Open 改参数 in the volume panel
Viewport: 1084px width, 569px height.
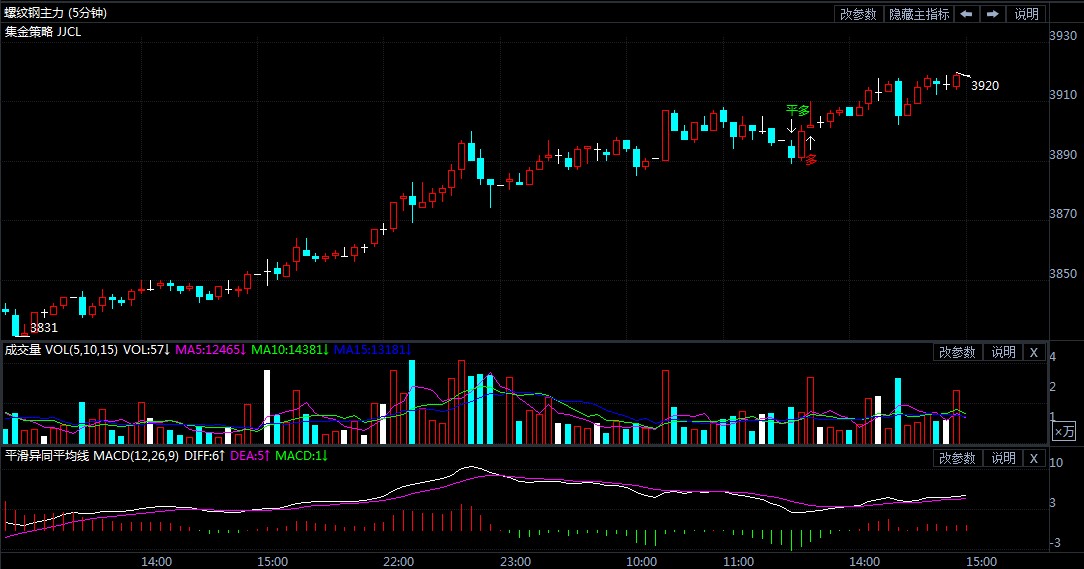pyautogui.click(x=957, y=352)
